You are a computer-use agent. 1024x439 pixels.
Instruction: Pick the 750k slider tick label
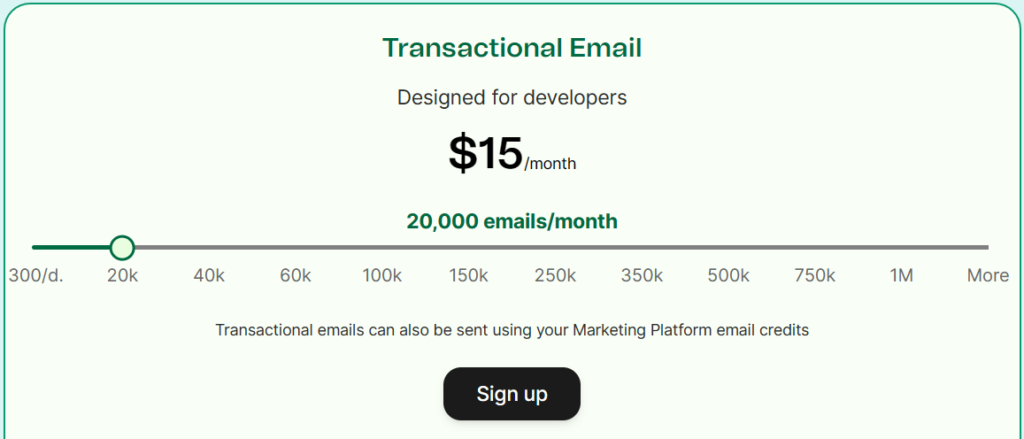pos(815,276)
